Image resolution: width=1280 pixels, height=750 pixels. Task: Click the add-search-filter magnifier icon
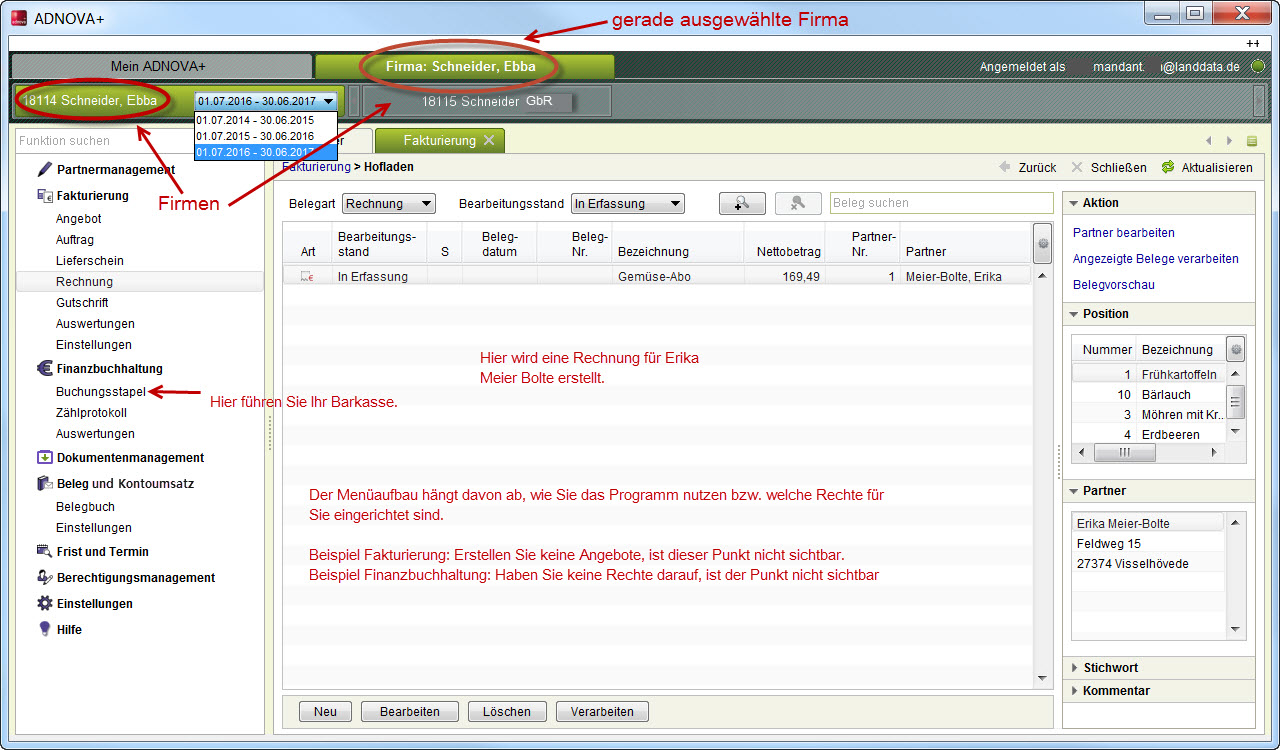click(x=741, y=203)
